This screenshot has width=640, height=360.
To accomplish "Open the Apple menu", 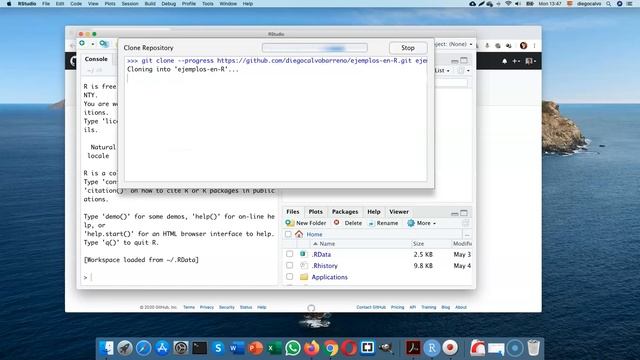I will click(9, 4).
